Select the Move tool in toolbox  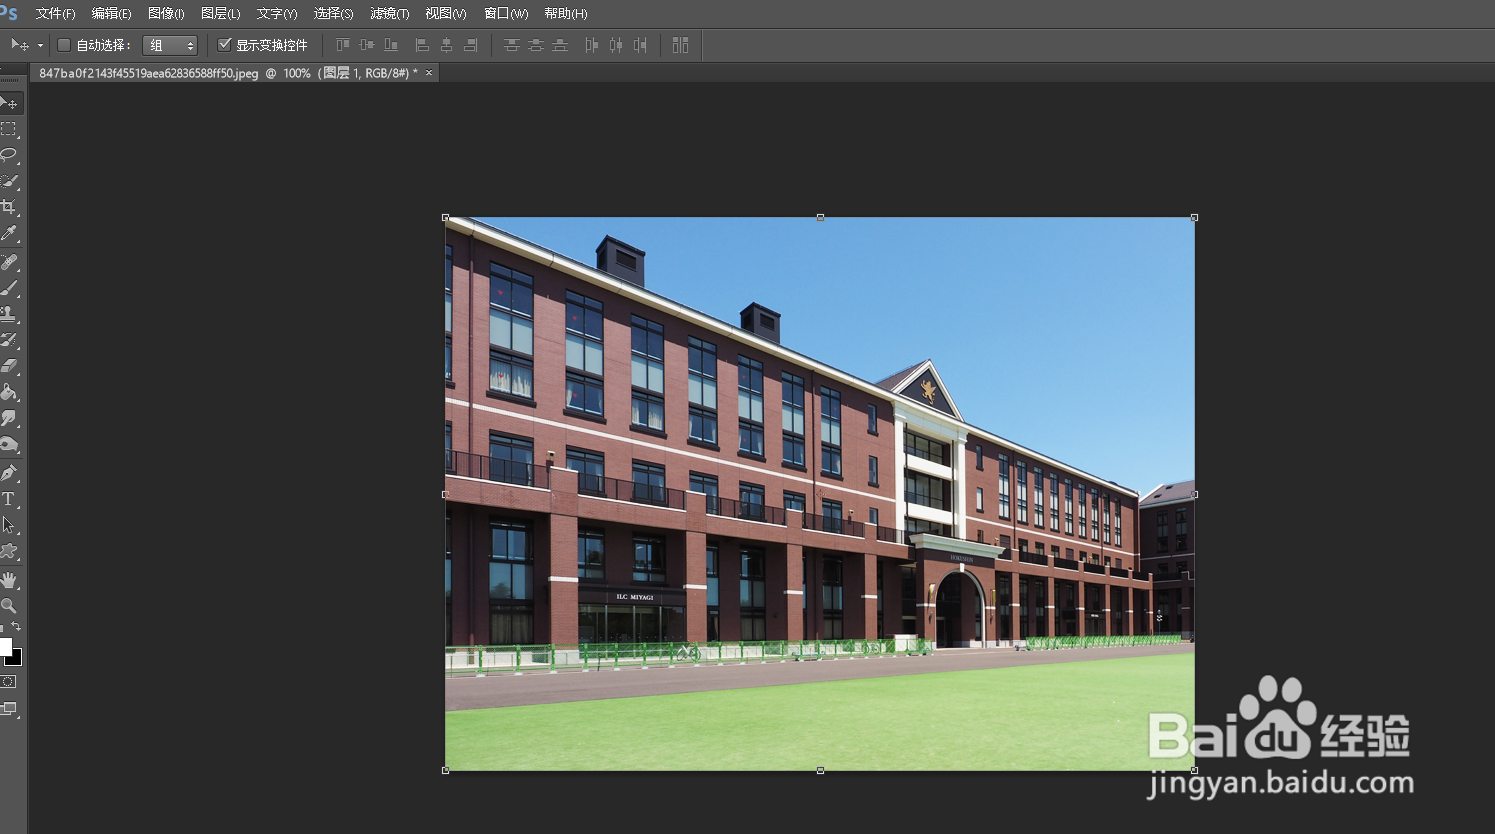9,103
